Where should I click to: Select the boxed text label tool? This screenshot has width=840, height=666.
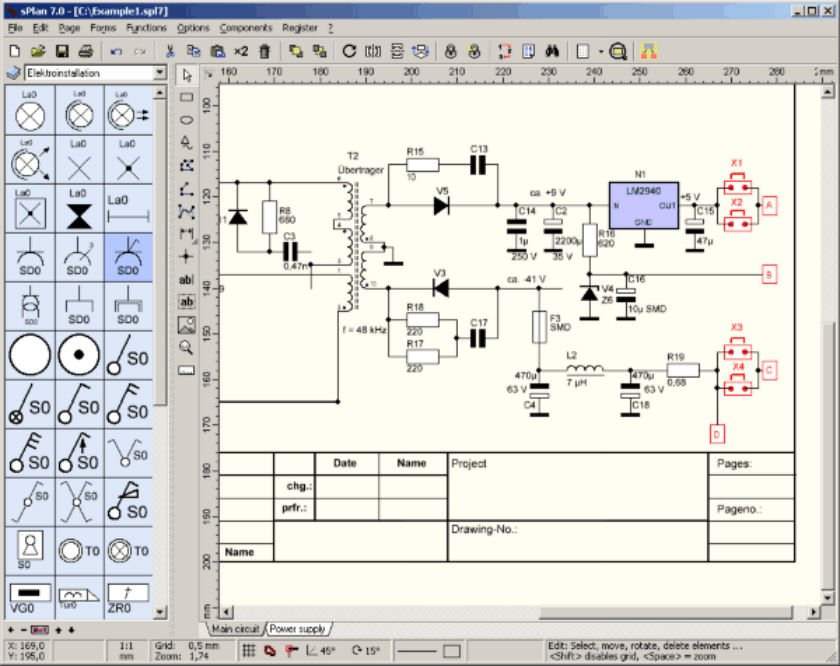187,300
